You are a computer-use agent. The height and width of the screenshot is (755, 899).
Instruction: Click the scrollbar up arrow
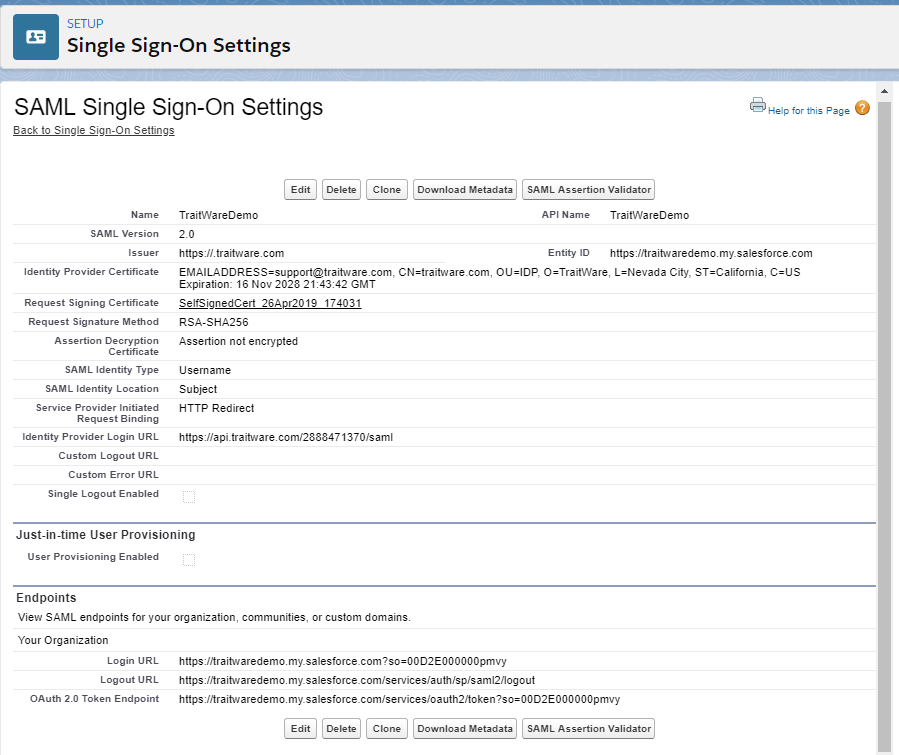point(884,91)
